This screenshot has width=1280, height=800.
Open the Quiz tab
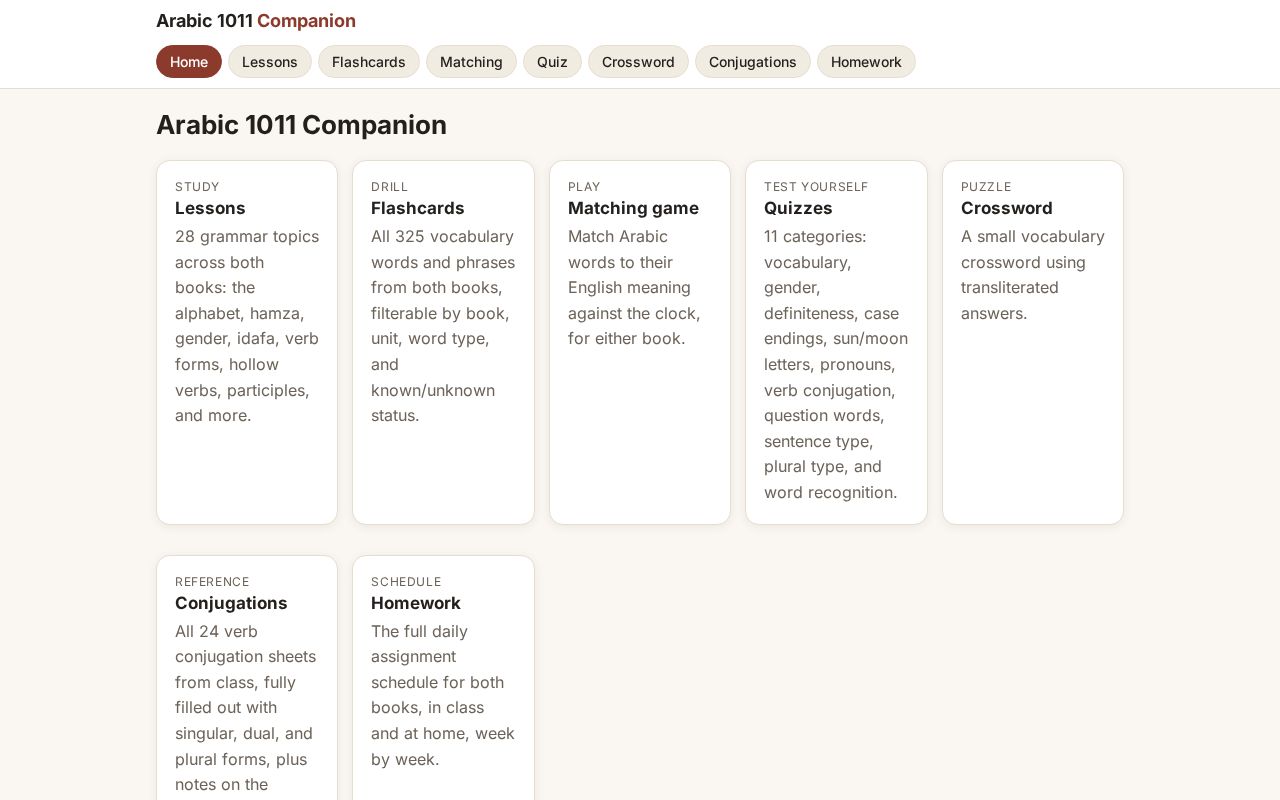coord(552,62)
